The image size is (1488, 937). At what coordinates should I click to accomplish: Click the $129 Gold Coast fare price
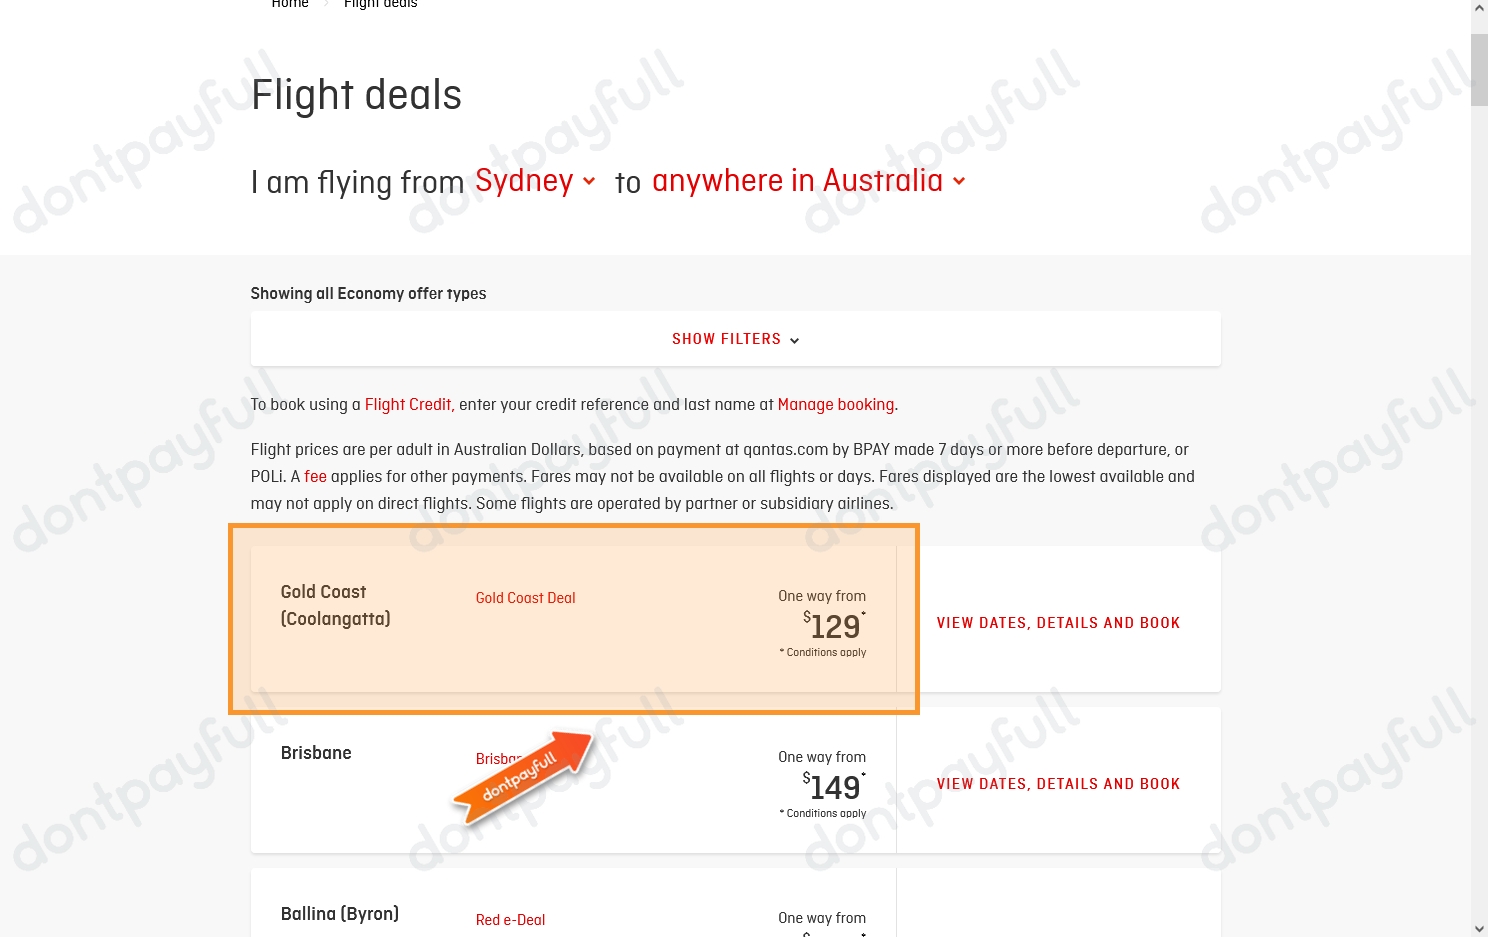(x=834, y=626)
